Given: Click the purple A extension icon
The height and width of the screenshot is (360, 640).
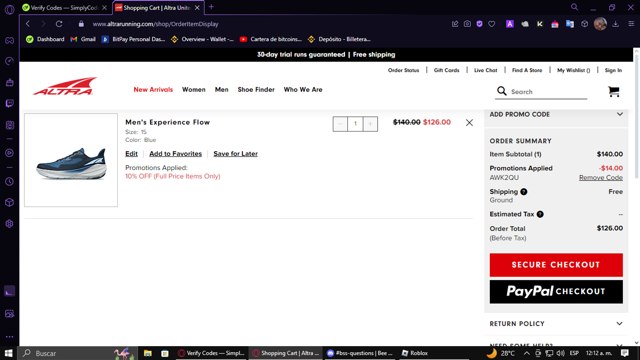Looking at the screenshot, I should (x=510, y=24).
